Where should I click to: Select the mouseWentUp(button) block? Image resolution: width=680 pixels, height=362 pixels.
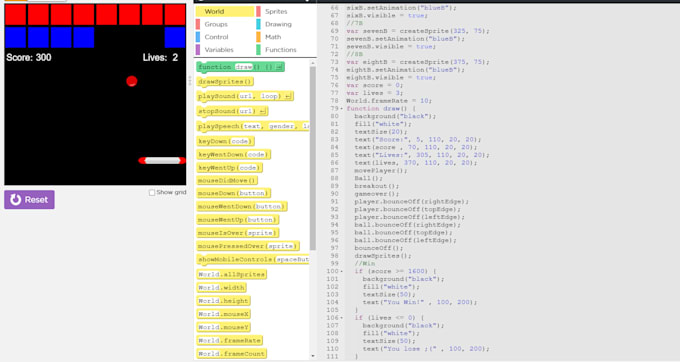[238, 220]
